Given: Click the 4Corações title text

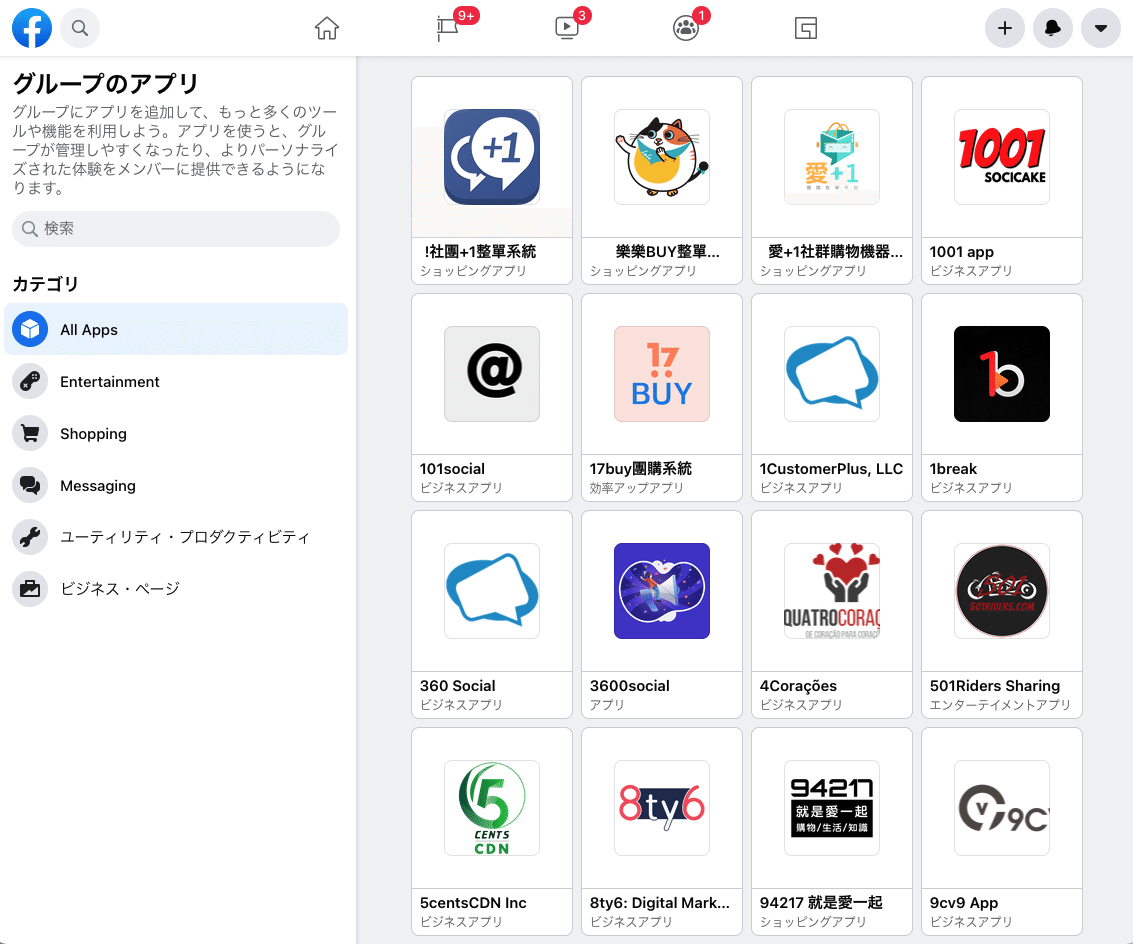Looking at the screenshot, I should click(x=798, y=685).
